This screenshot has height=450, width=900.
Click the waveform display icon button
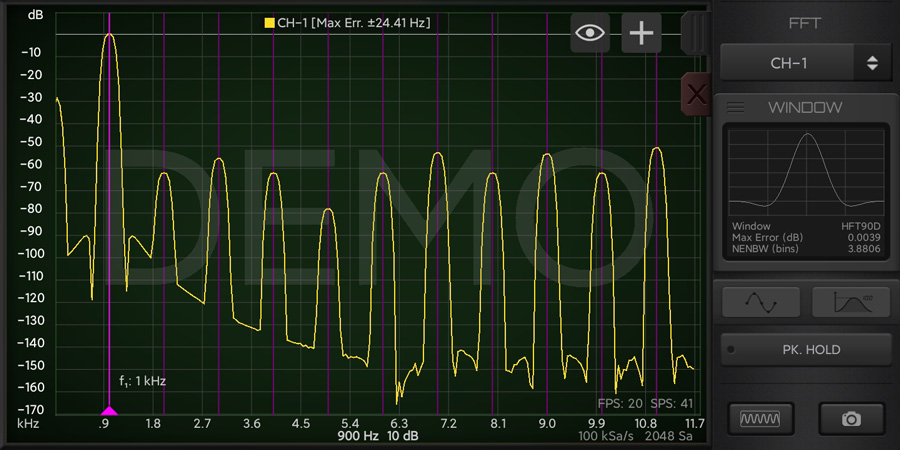coord(761,419)
